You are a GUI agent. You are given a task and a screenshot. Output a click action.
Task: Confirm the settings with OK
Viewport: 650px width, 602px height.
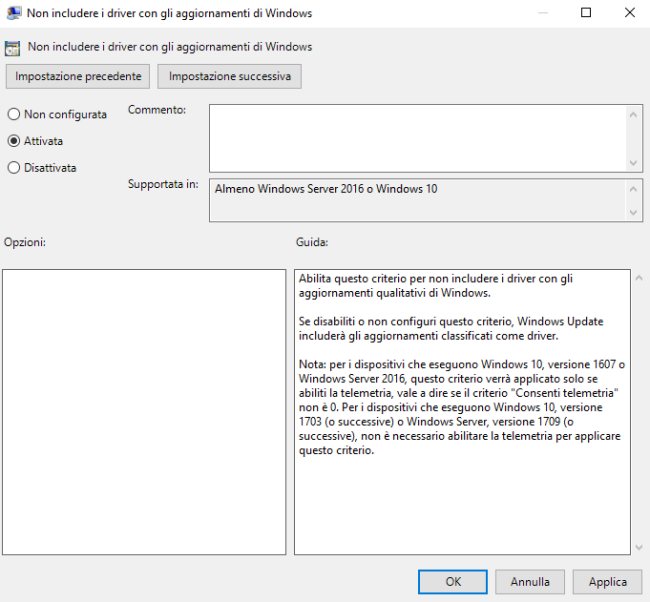click(x=453, y=582)
